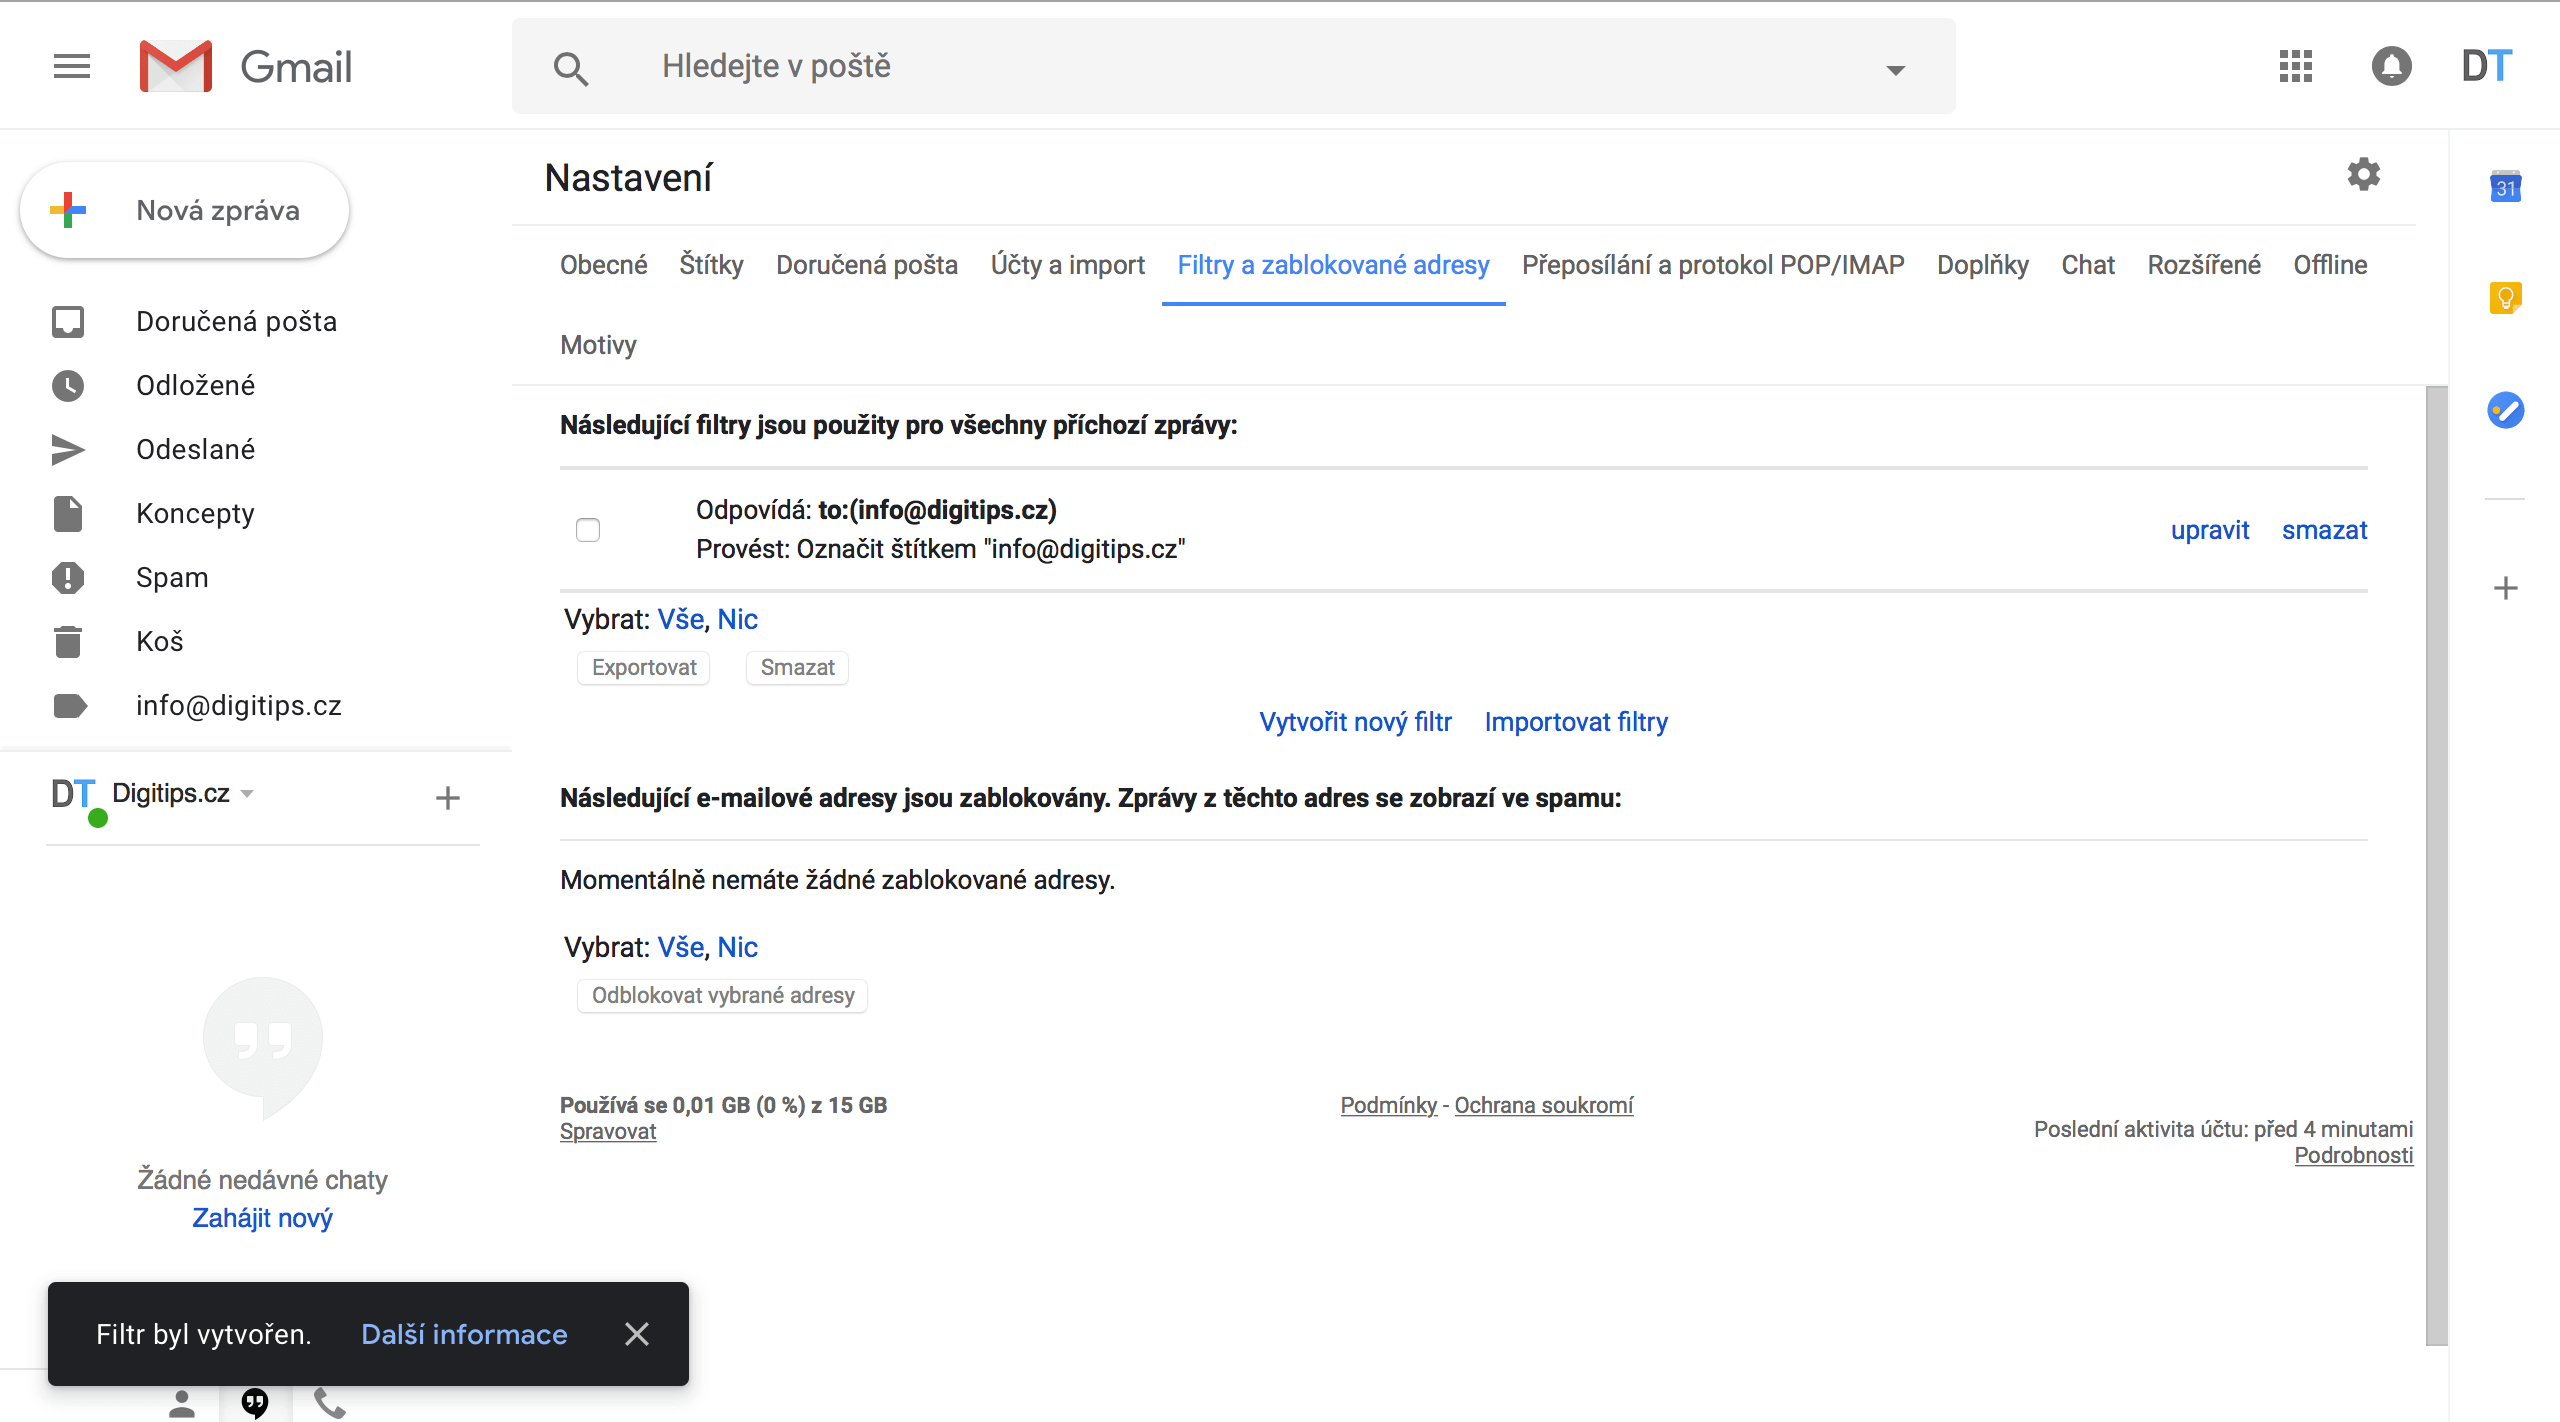Screen dimensions: 2560x1422
Task: Open the Motivy settings tab
Action: click(597, 344)
